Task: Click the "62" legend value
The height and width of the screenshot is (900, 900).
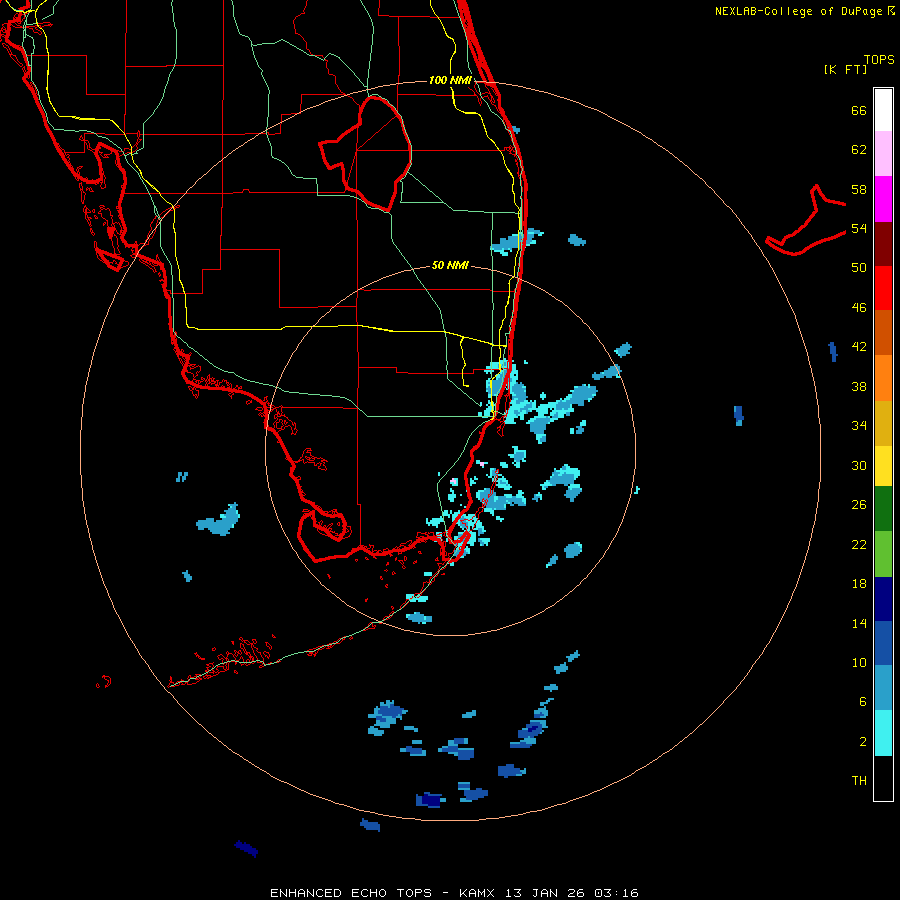Action: (x=859, y=150)
